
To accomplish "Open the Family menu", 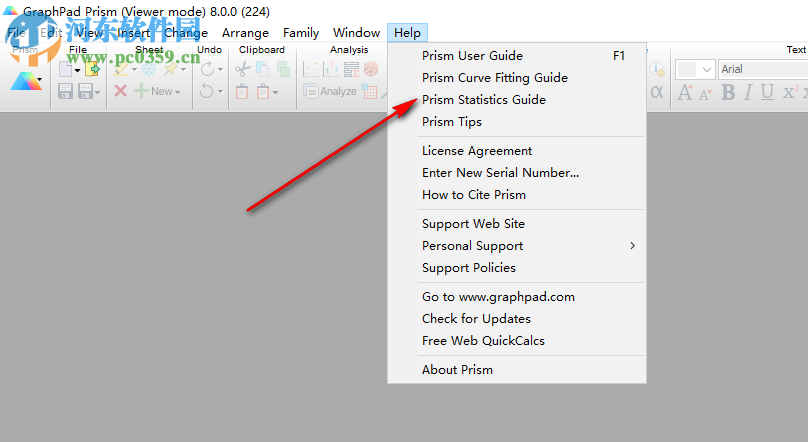I will [x=301, y=33].
